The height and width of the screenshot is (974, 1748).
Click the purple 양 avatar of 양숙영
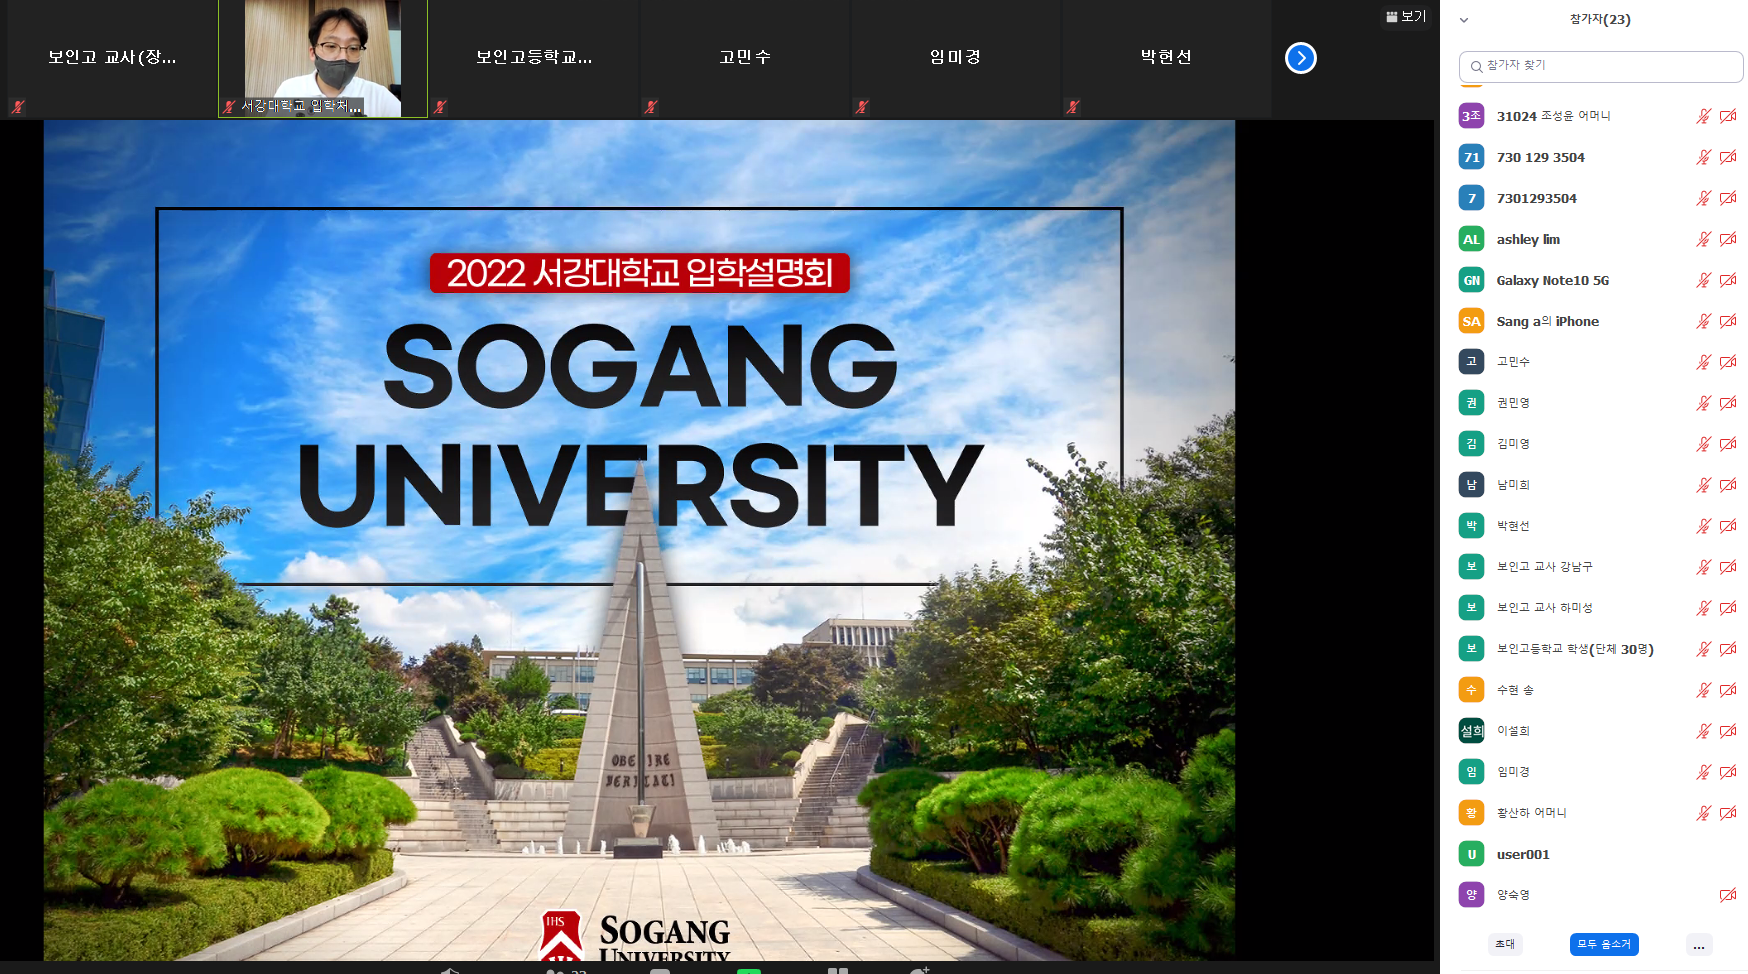[x=1471, y=895]
